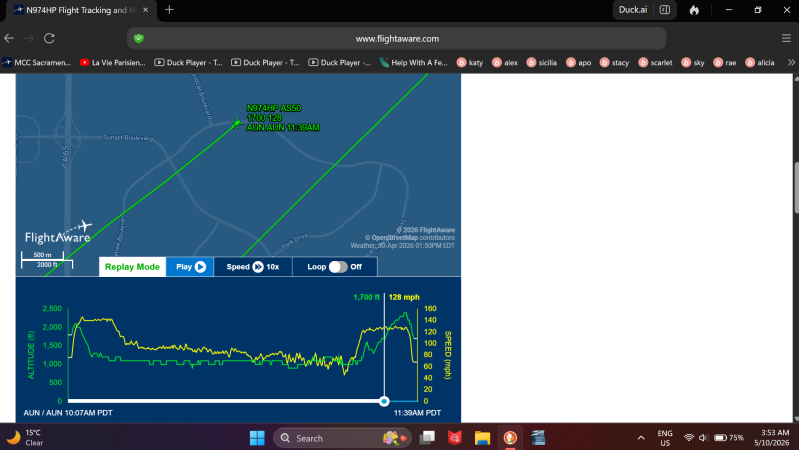Open a new browser tab
The image size is (799, 450).
click(x=169, y=10)
